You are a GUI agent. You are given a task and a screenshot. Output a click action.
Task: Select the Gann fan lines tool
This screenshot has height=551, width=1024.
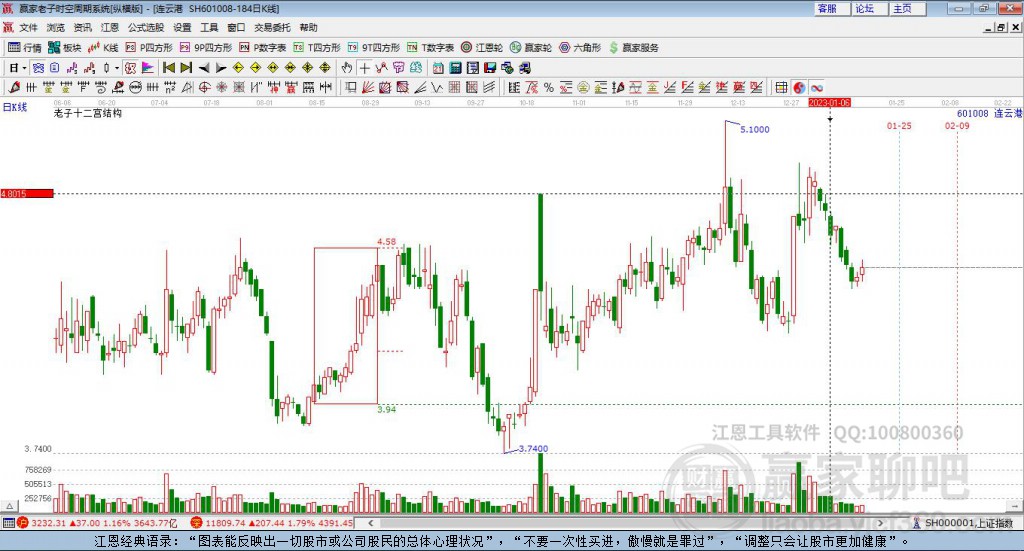click(x=368, y=87)
